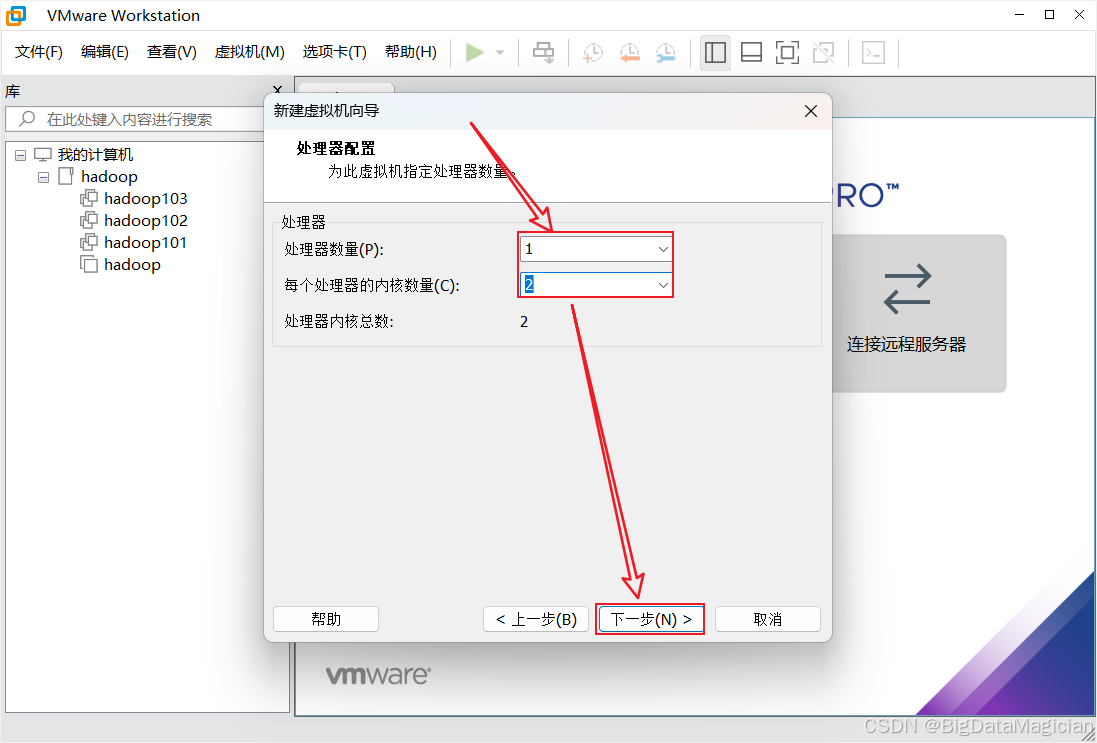Screen dimensions: 1097x743
Task: Open the 编辑(E) menu
Action: click(105, 52)
